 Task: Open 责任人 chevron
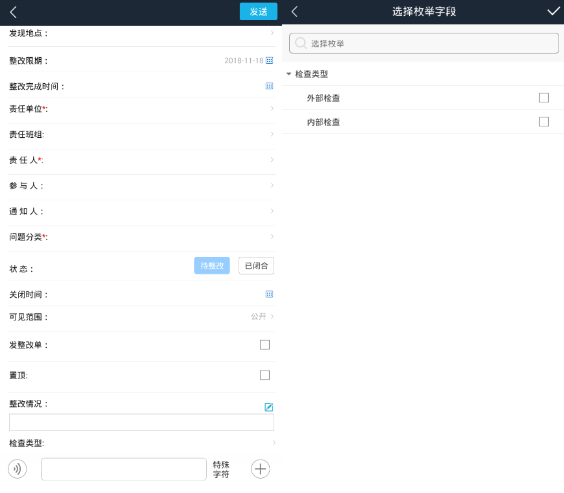click(272, 160)
